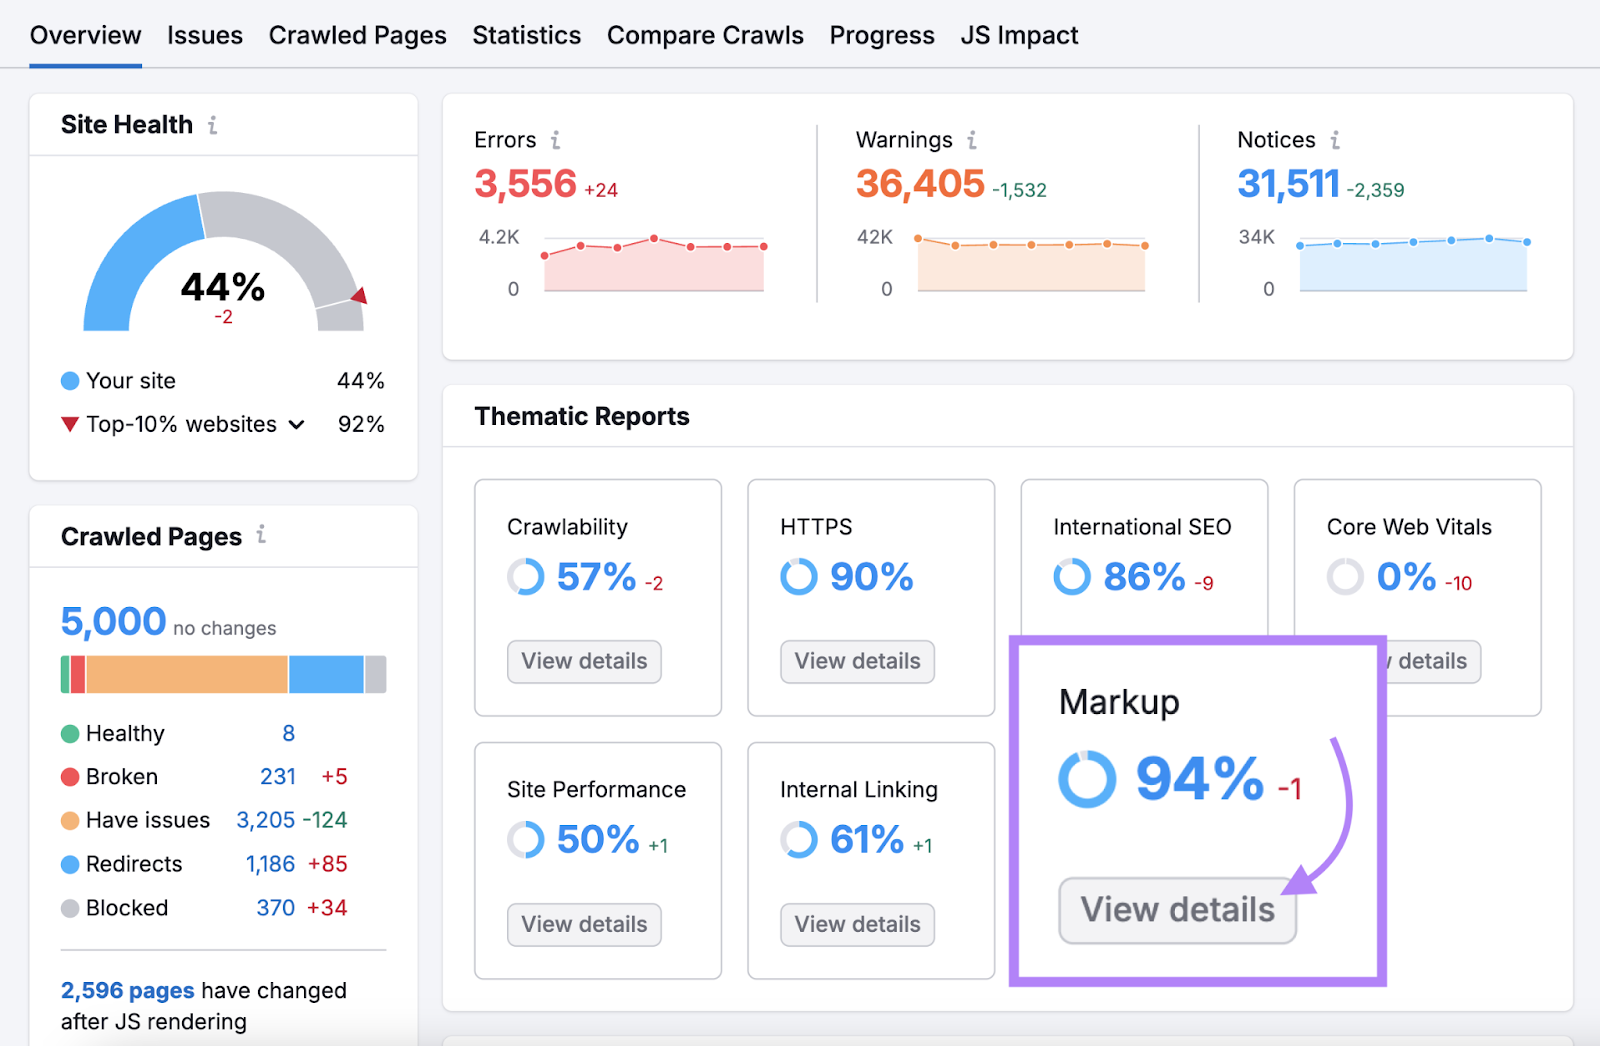The width and height of the screenshot is (1600, 1046).
Task: Click the Site Health info icon
Action: [212, 125]
